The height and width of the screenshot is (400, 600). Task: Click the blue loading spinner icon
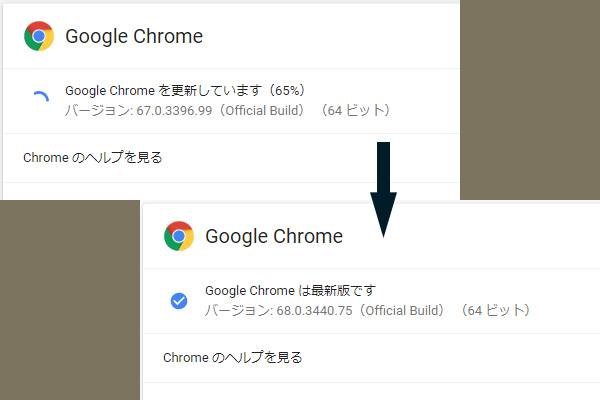(39, 99)
